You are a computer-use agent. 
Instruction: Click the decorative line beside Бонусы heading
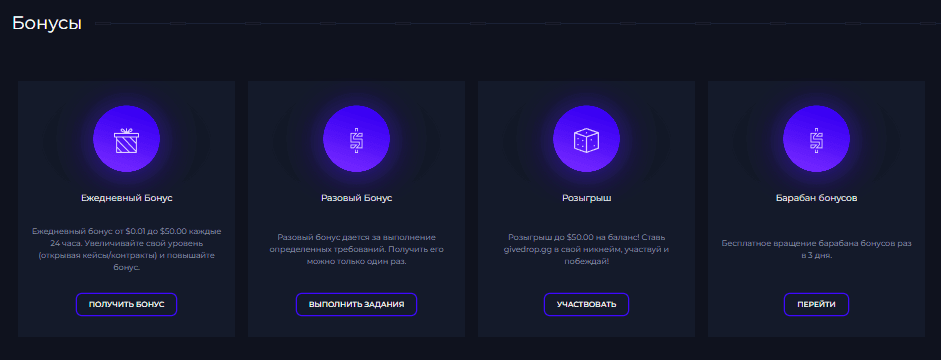click(518, 24)
